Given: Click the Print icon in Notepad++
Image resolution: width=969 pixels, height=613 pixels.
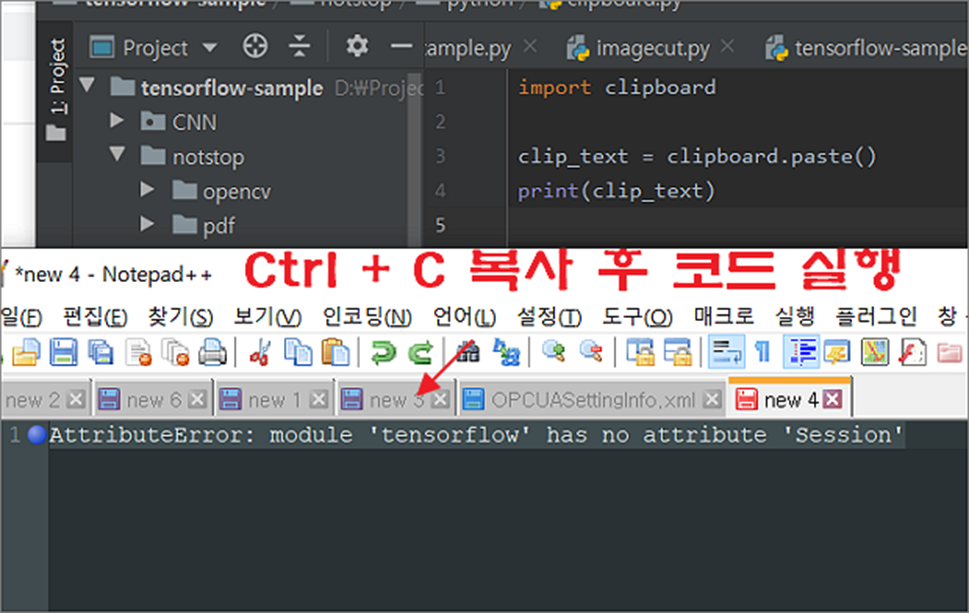Looking at the screenshot, I should [x=212, y=353].
